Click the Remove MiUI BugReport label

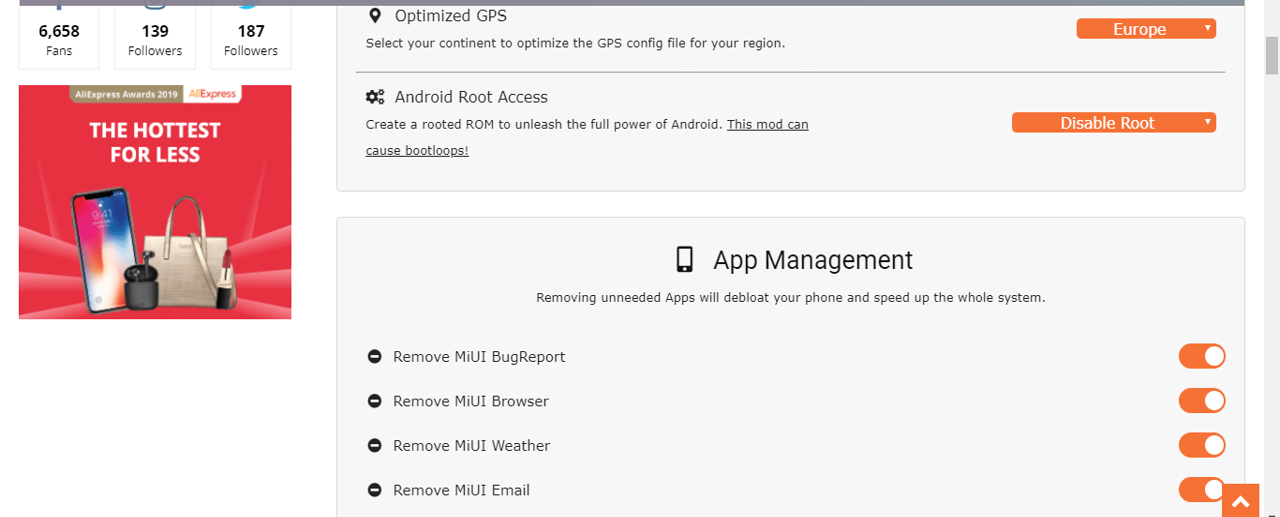(x=479, y=357)
